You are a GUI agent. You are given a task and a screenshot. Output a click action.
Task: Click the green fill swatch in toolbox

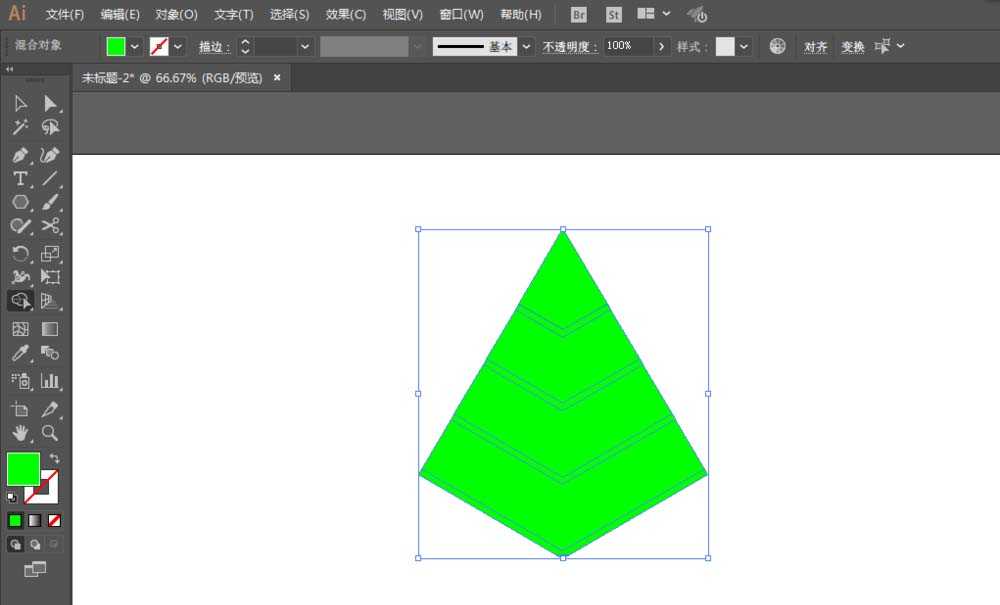[x=23, y=469]
